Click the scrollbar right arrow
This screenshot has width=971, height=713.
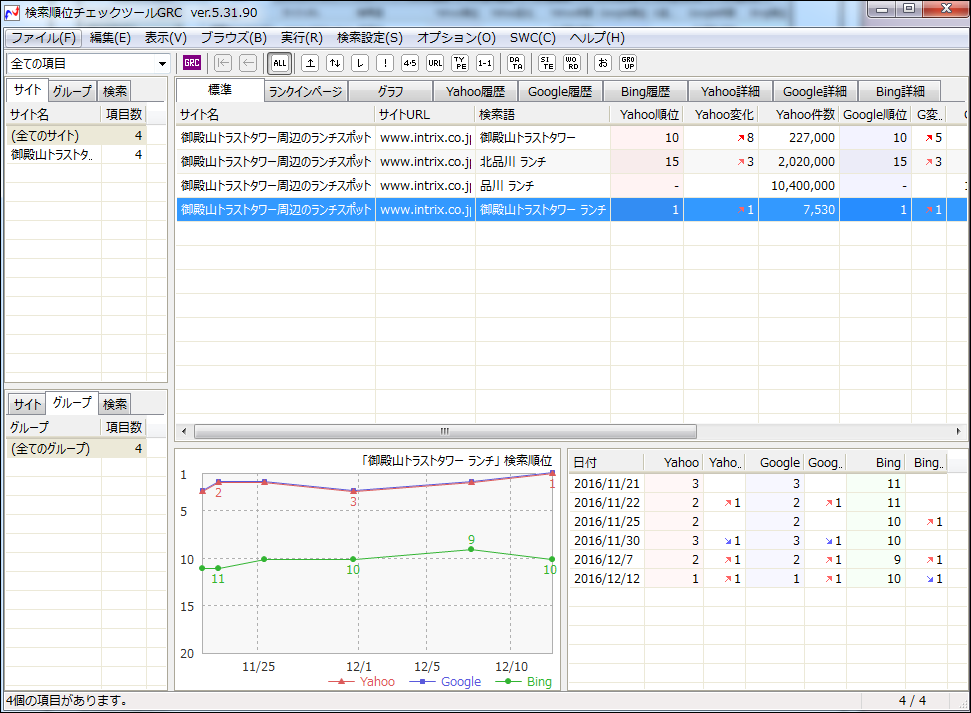pyautogui.click(x=958, y=431)
